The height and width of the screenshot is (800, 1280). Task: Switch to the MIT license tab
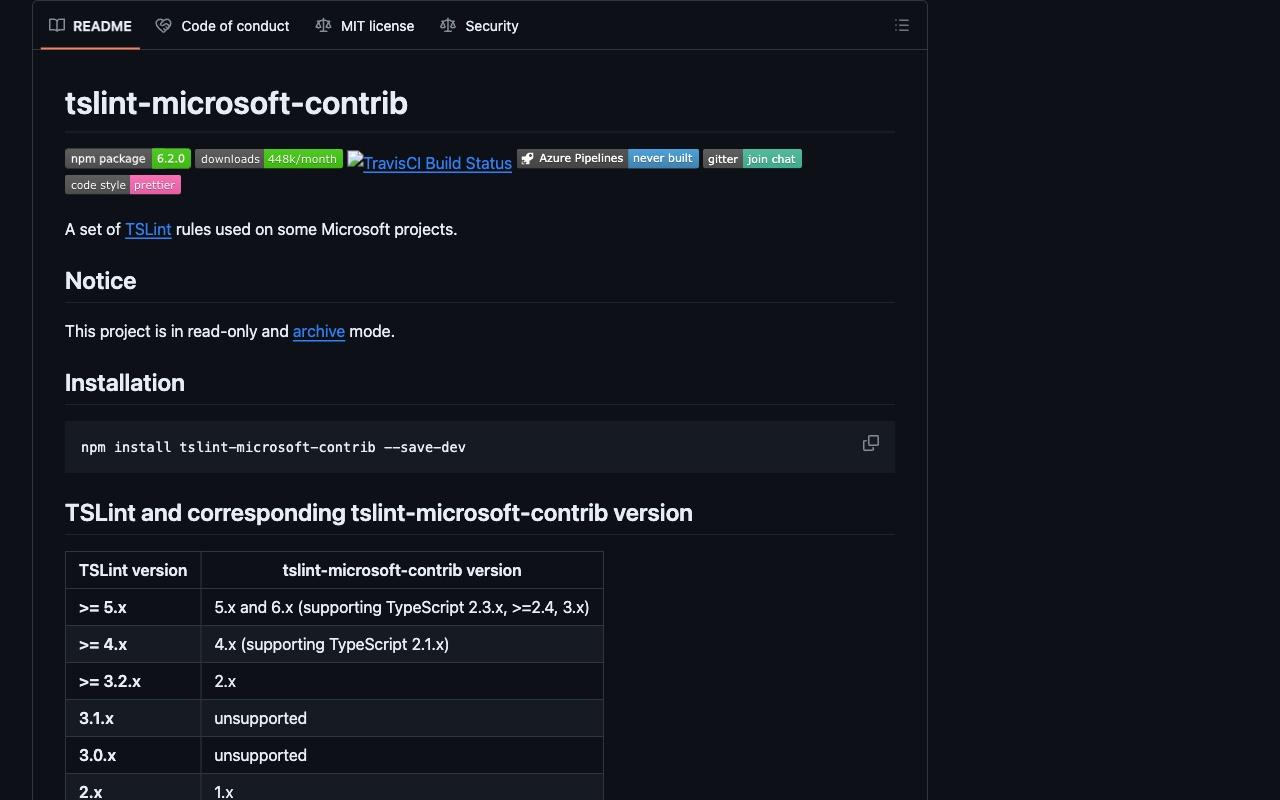click(x=365, y=26)
